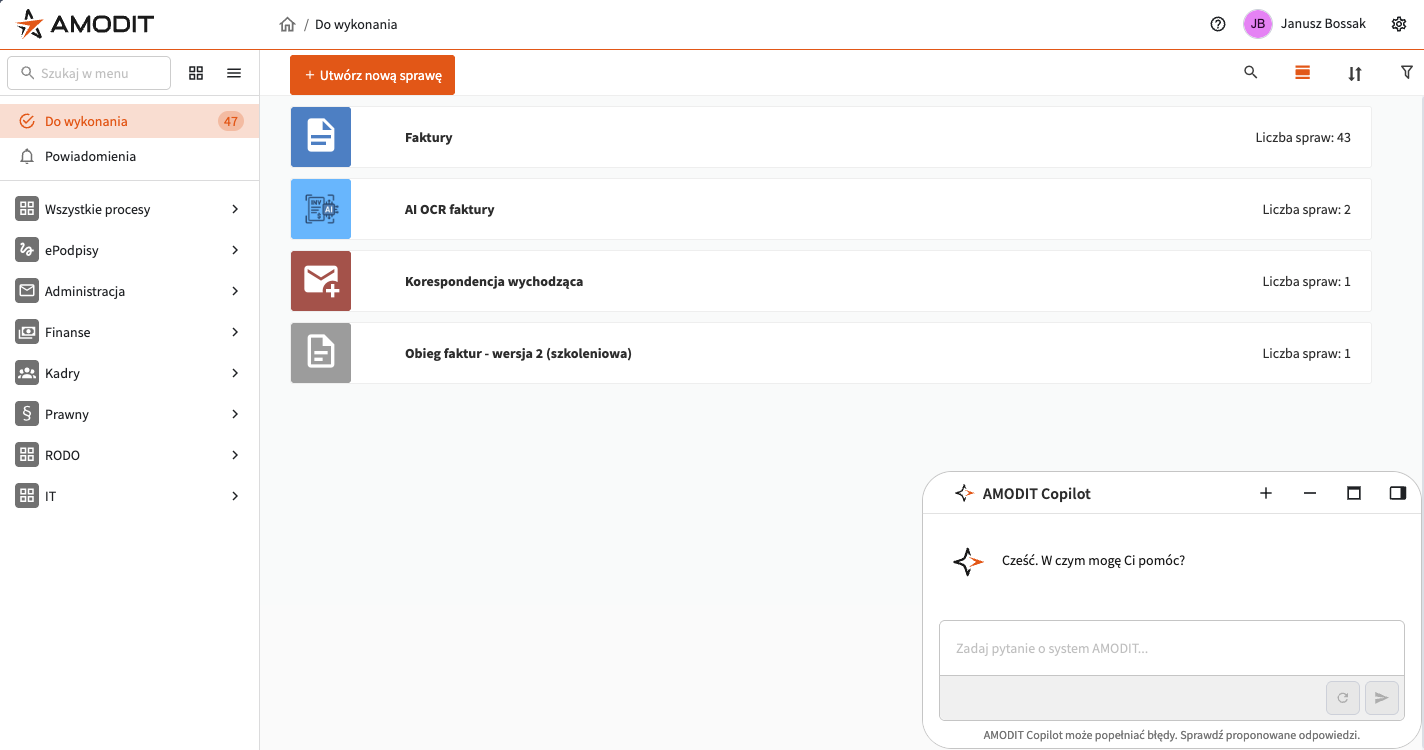Click the Faktury document icon tile
This screenshot has width=1424, height=750.
point(321,137)
